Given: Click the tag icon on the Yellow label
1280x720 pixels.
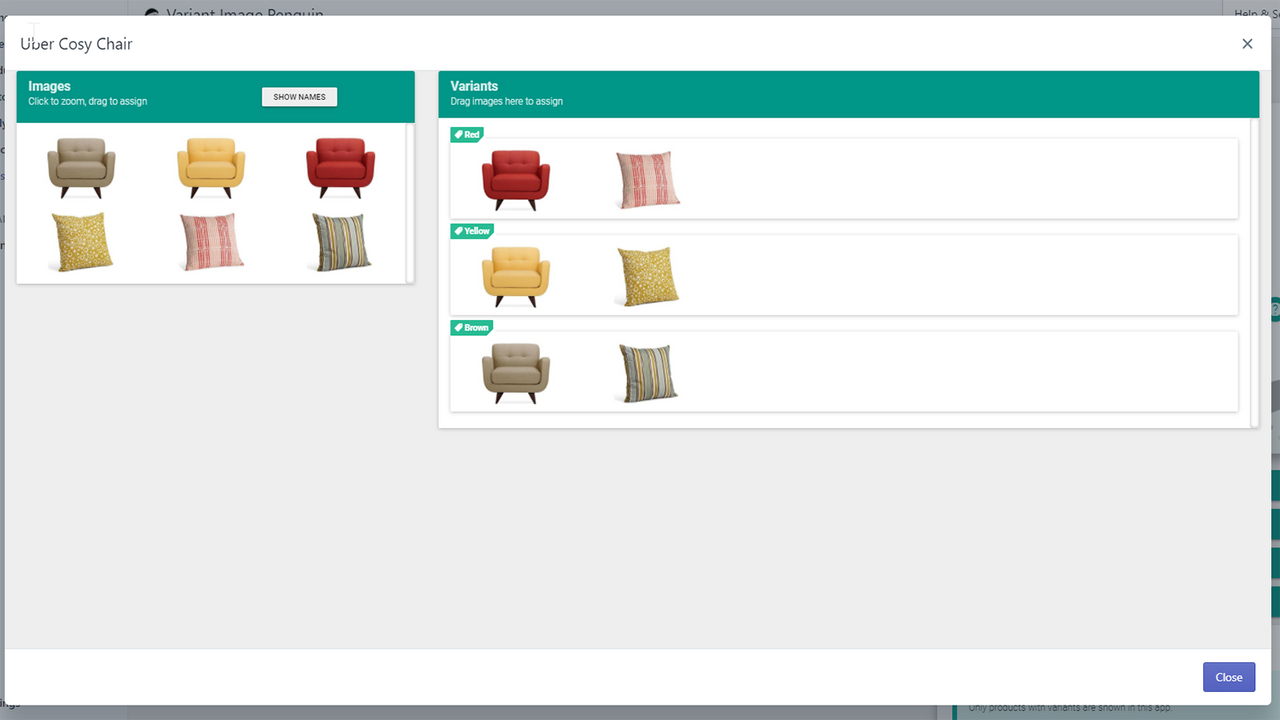Looking at the screenshot, I should [457, 231].
